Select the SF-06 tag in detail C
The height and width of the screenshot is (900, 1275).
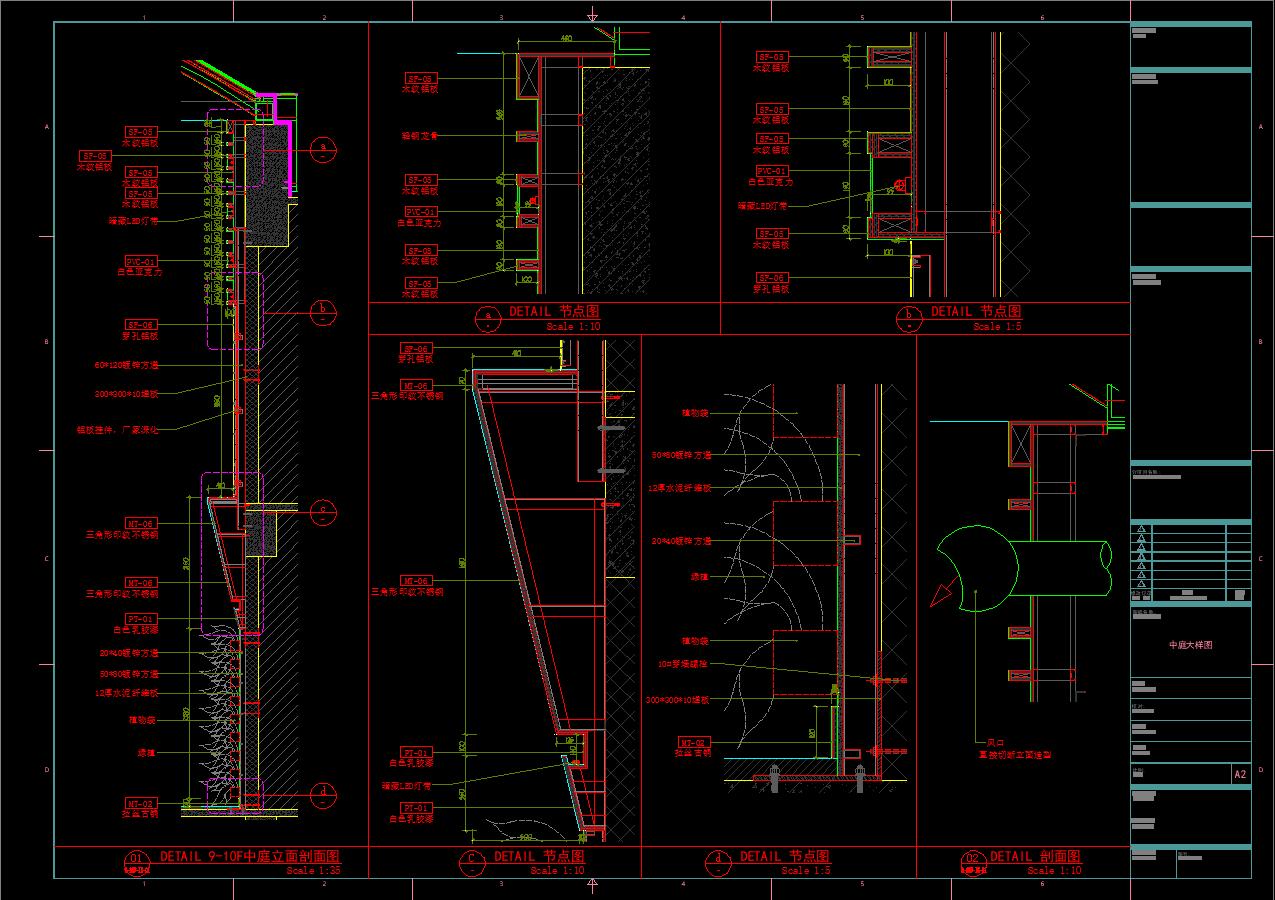tap(414, 348)
